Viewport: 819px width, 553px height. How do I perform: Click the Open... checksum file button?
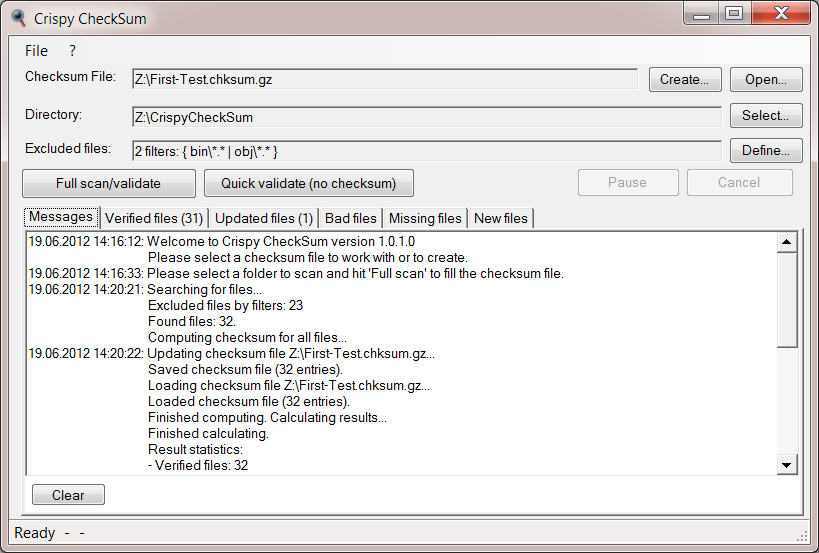(x=766, y=79)
